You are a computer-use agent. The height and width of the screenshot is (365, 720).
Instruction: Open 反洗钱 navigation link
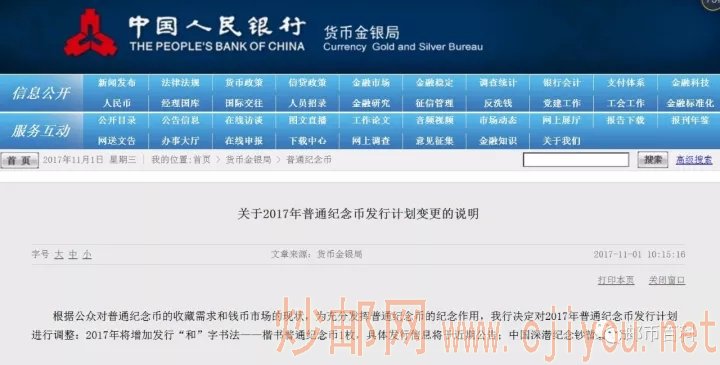[x=498, y=103]
